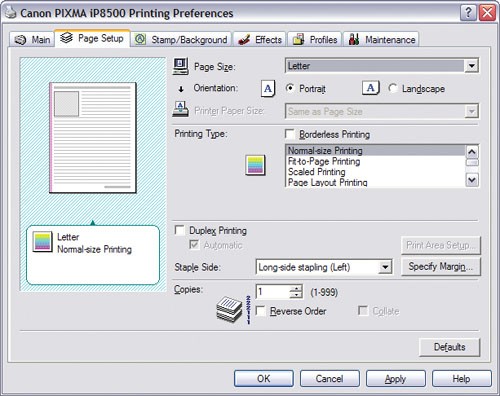
Task: Click the Print Area Setup button
Action: (x=441, y=245)
